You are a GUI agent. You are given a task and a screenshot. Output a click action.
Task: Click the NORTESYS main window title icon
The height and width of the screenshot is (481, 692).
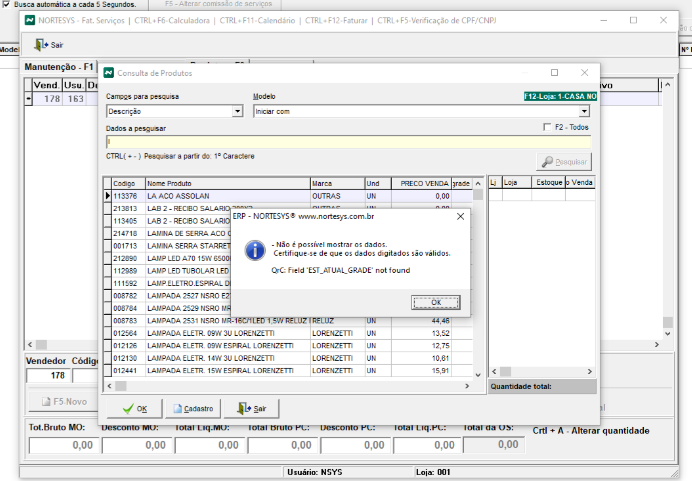click(x=13, y=20)
